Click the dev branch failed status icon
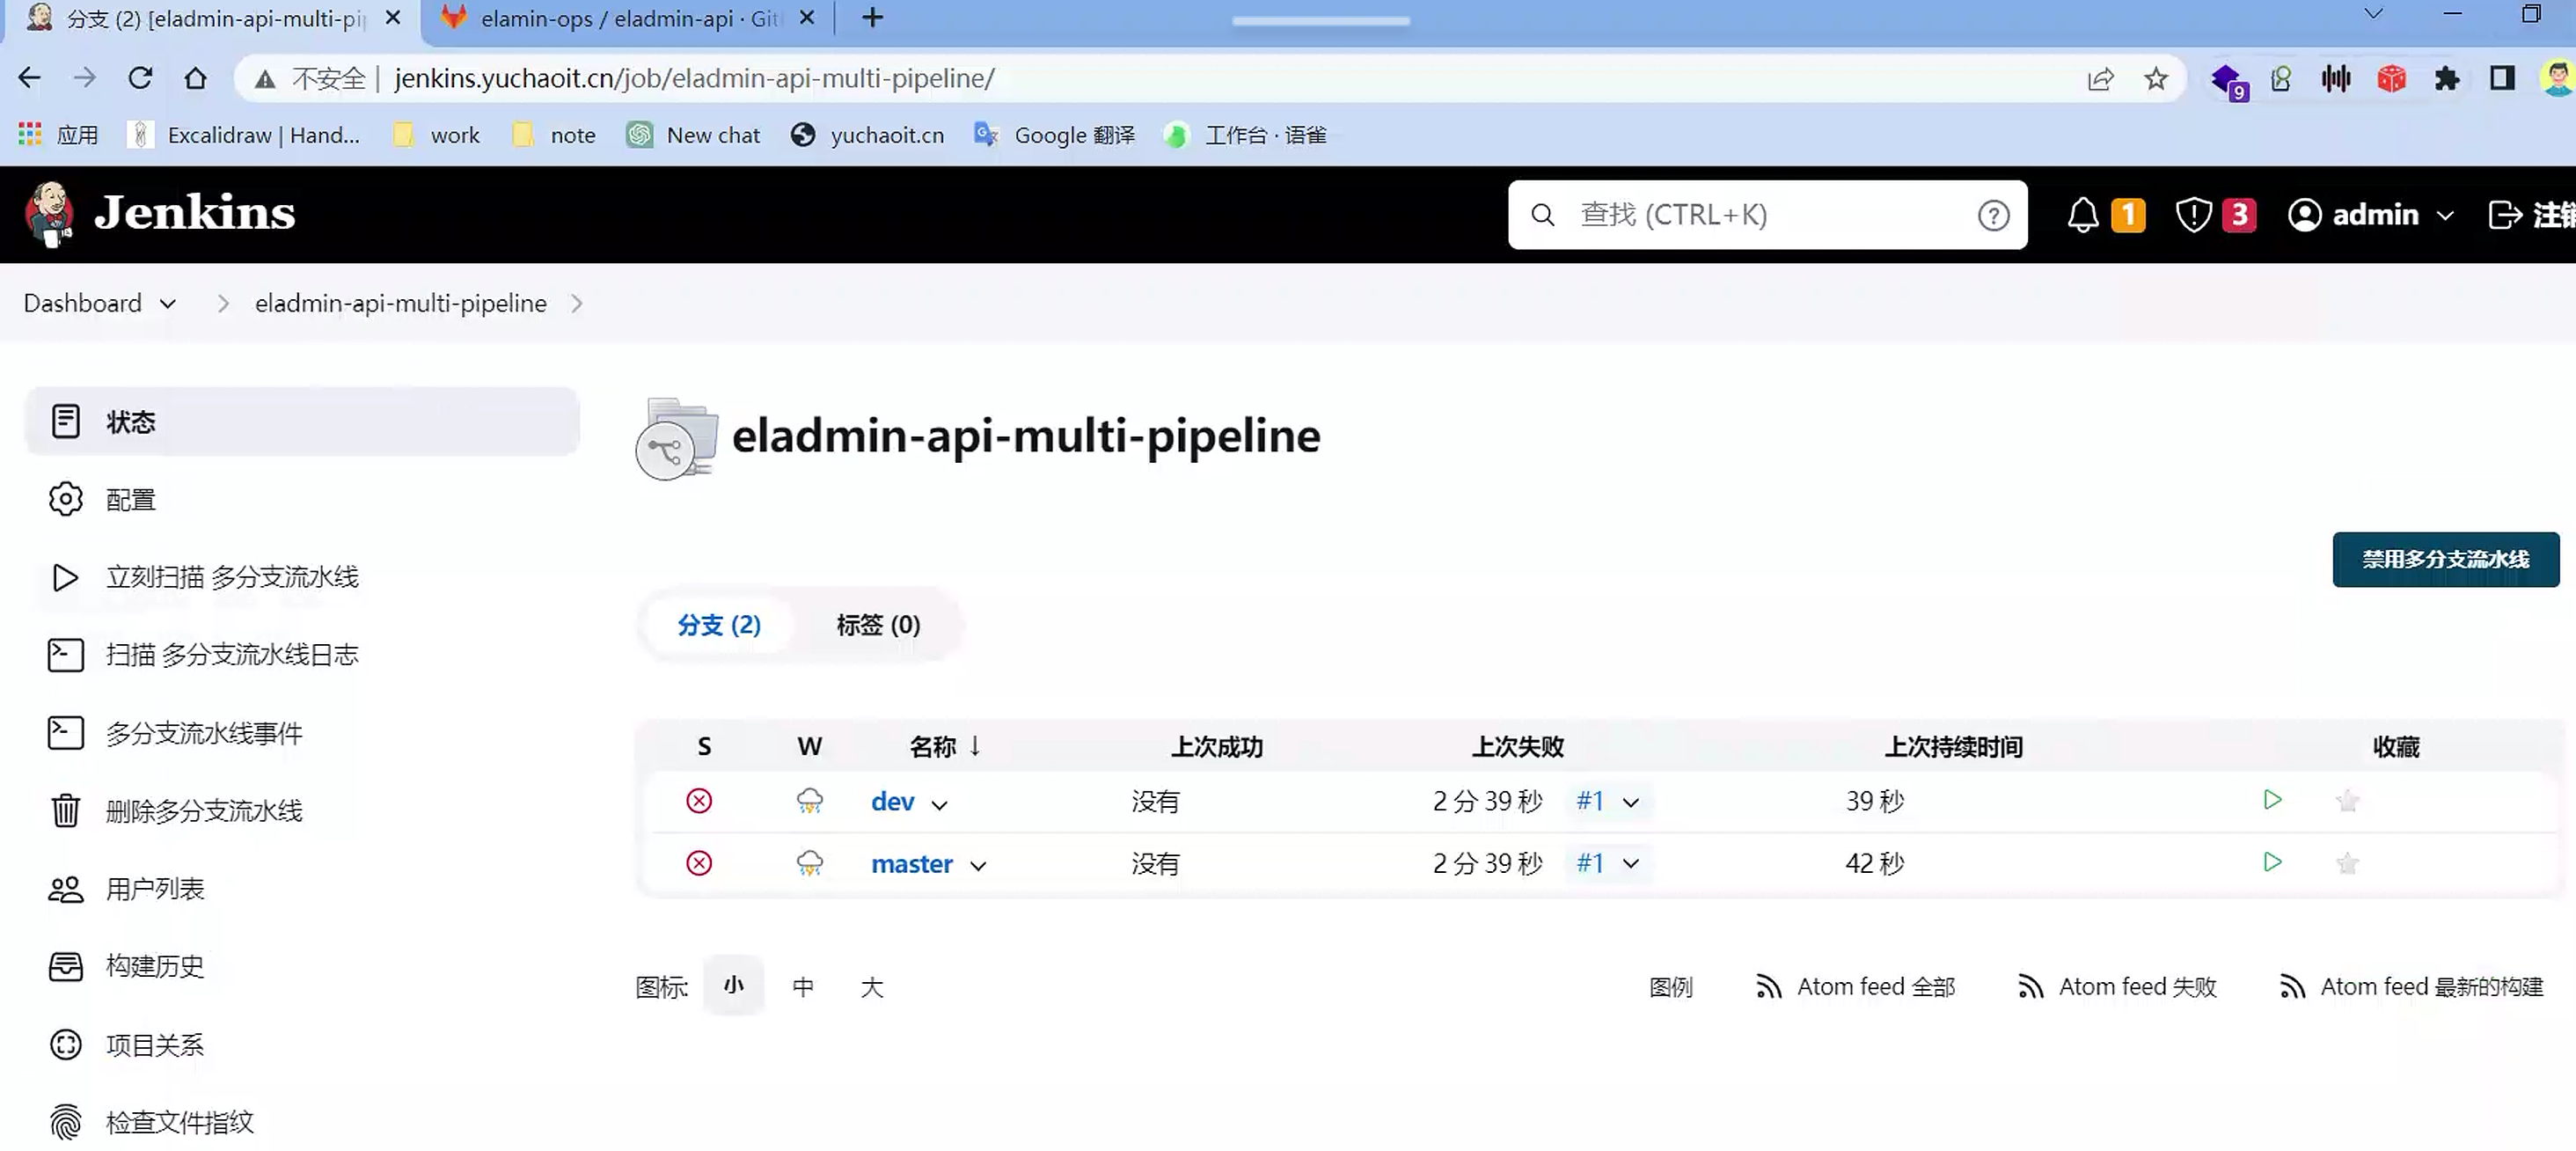This screenshot has width=2576, height=1151. [x=699, y=801]
